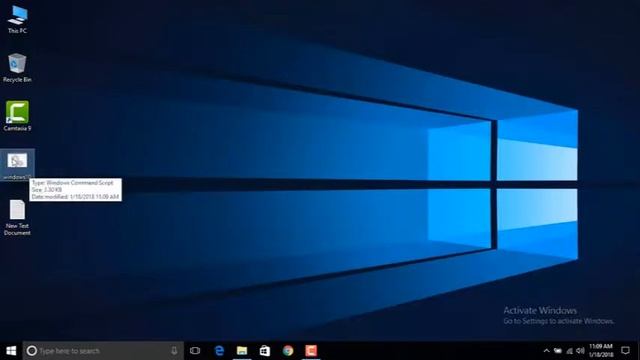The width and height of the screenshot is (640, 360).
Task: Select the windows10 command script file
Action: click(17, 164)
